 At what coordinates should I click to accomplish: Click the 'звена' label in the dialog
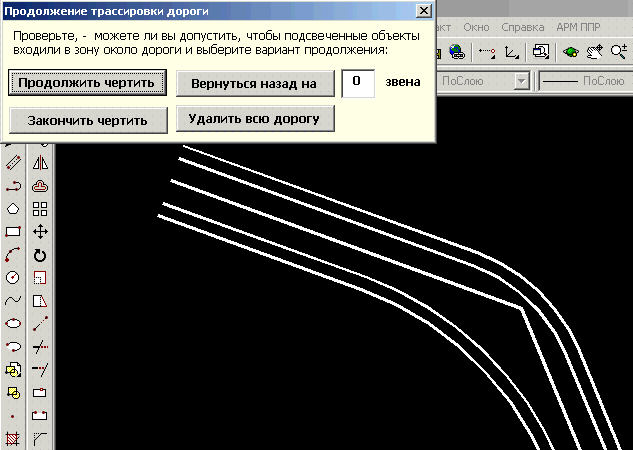click(x=402, y=82)
